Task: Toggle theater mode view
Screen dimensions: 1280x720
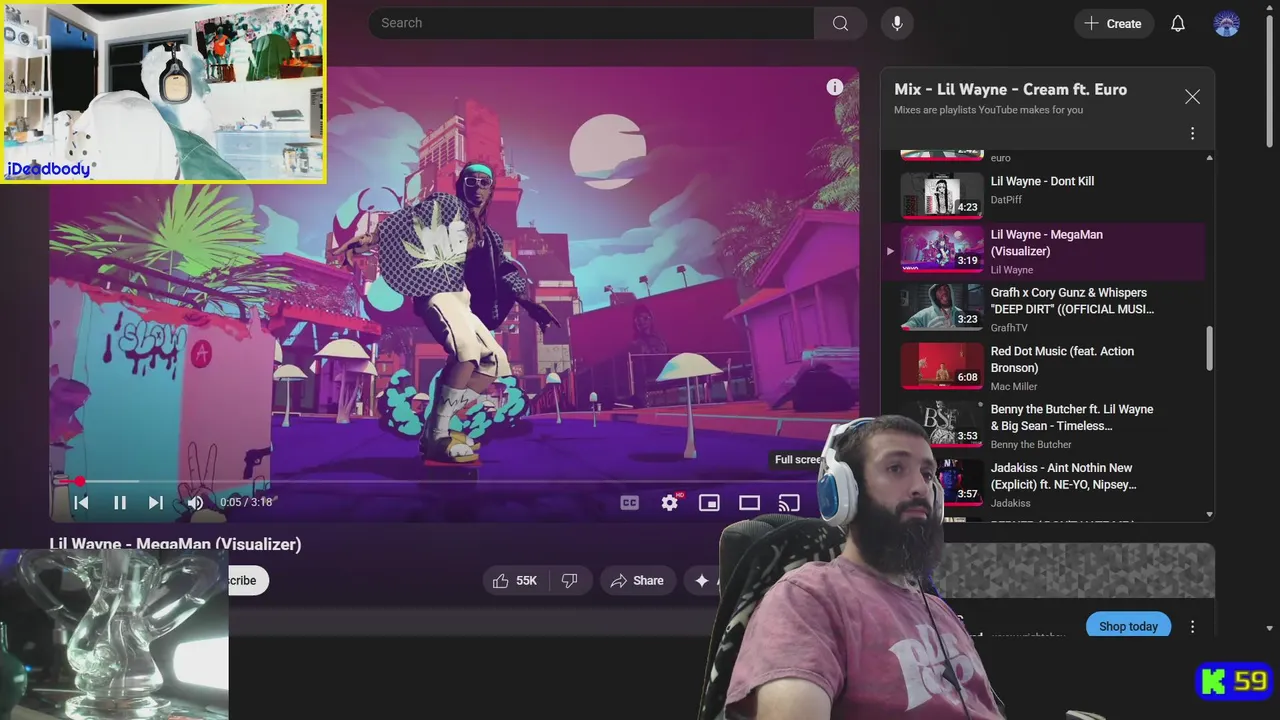Action: coord(749,503)
